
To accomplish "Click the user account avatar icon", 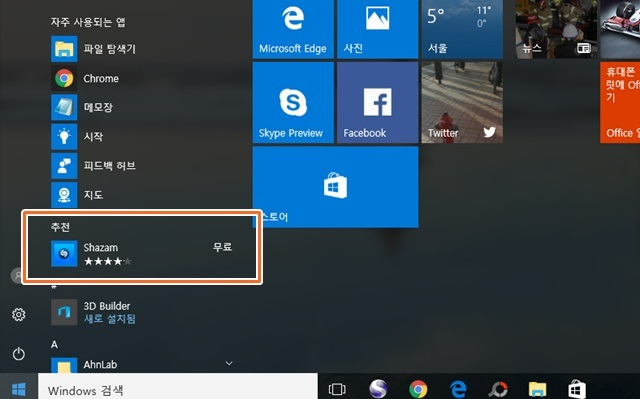I will click(x=17, y=275).
